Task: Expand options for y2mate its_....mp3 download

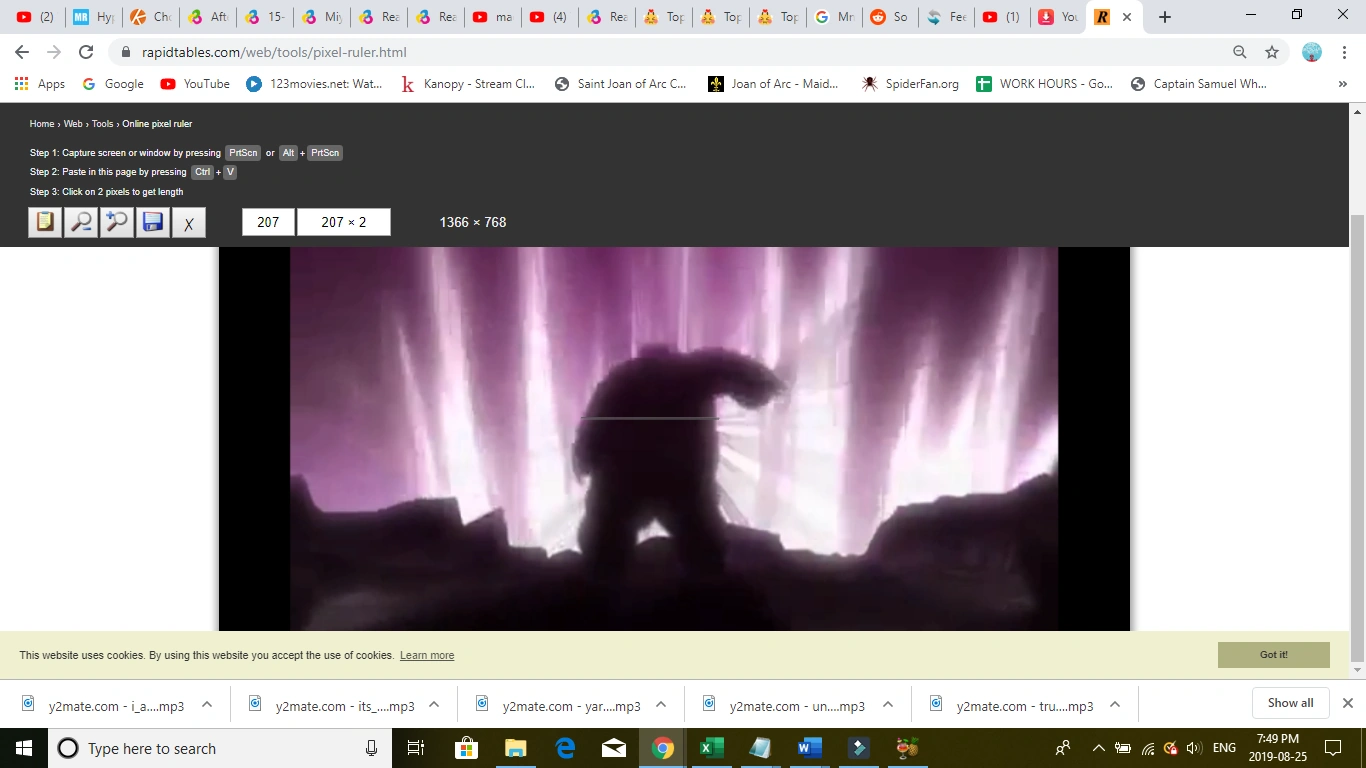Action: pyautogui.click(x=434, y=705)
